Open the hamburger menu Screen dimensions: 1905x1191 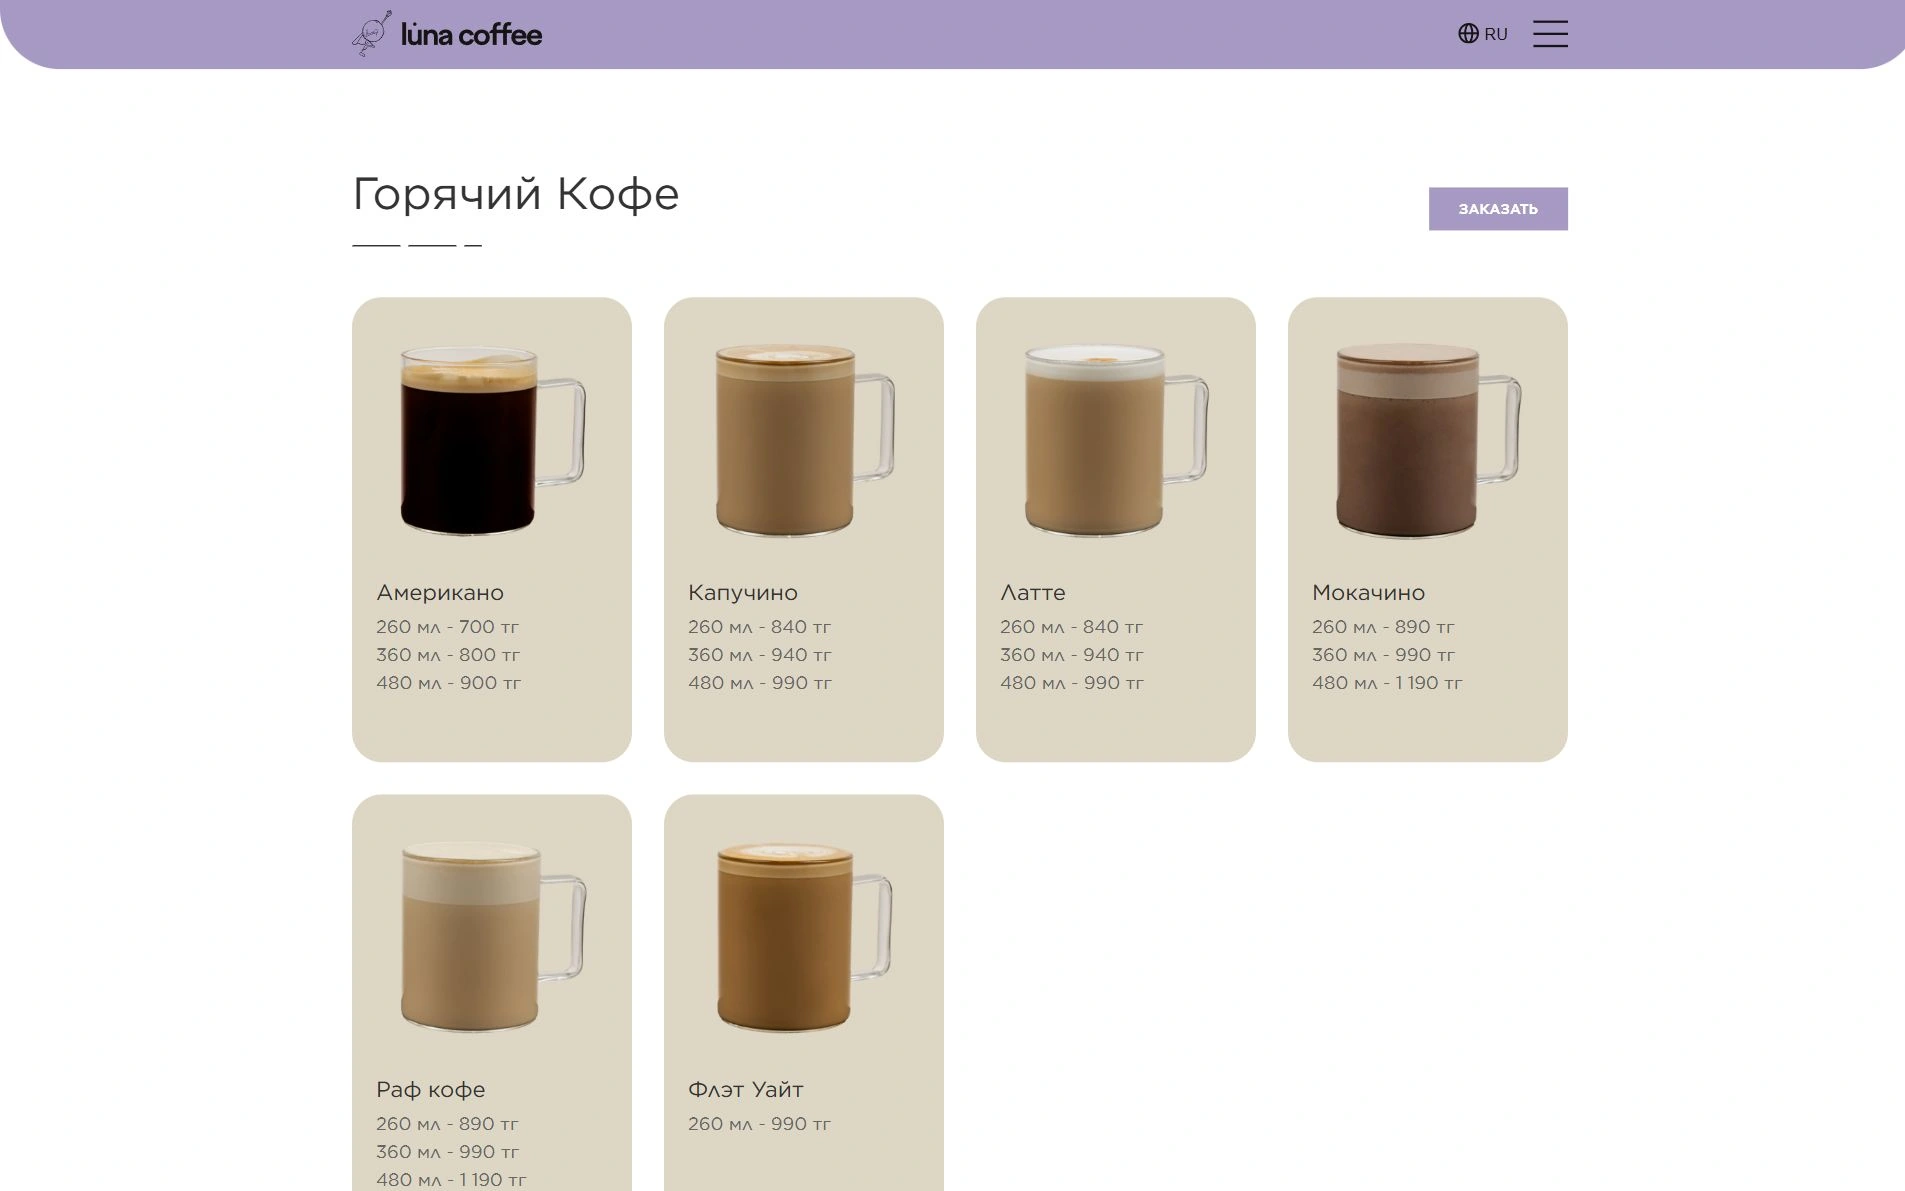pyautogui.click(x=1550, y=34)
